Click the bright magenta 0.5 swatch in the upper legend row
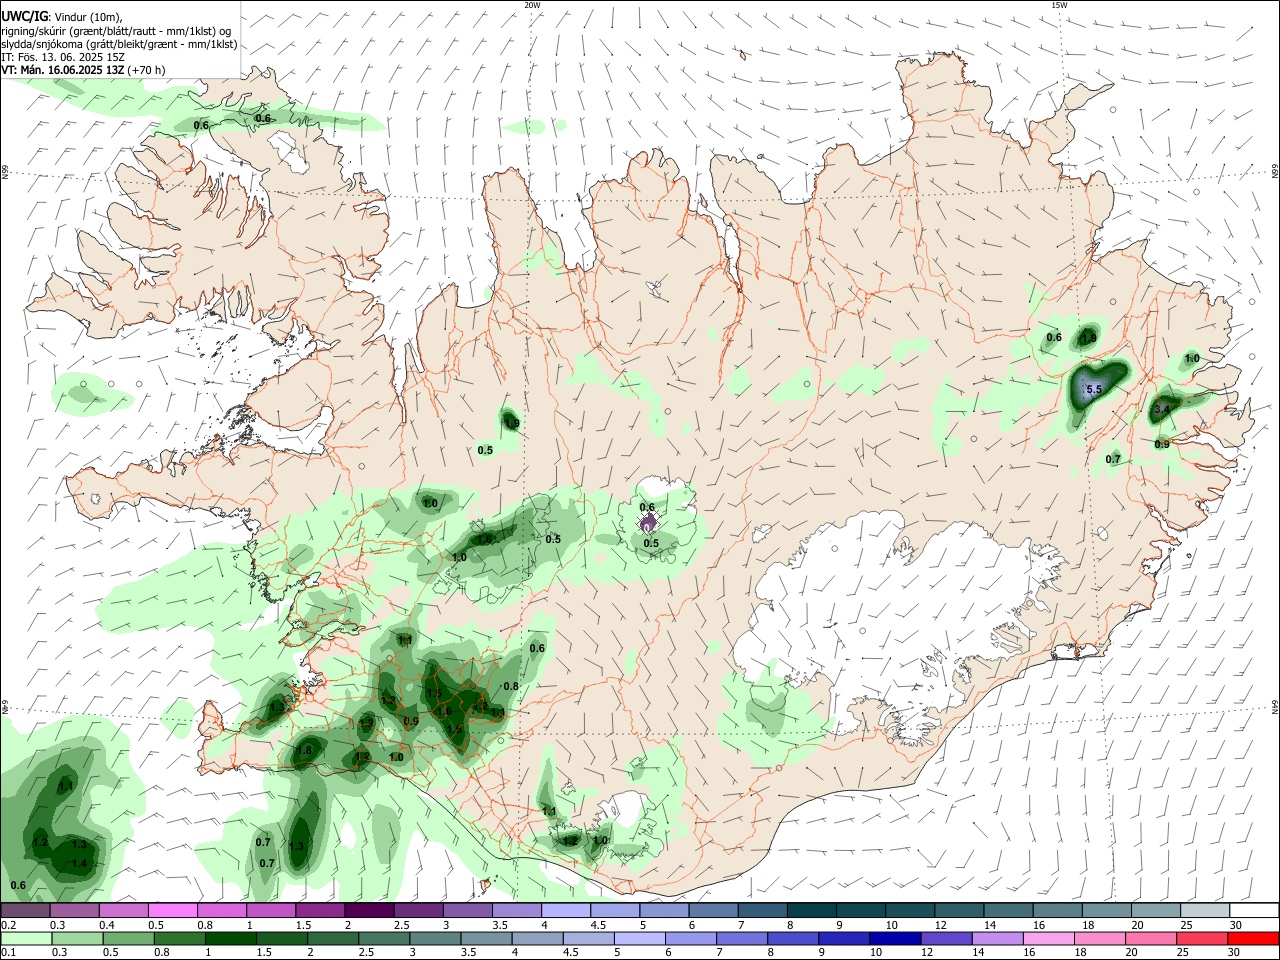Viewport: 1280px width, 960px height. [x=173, y=911]
